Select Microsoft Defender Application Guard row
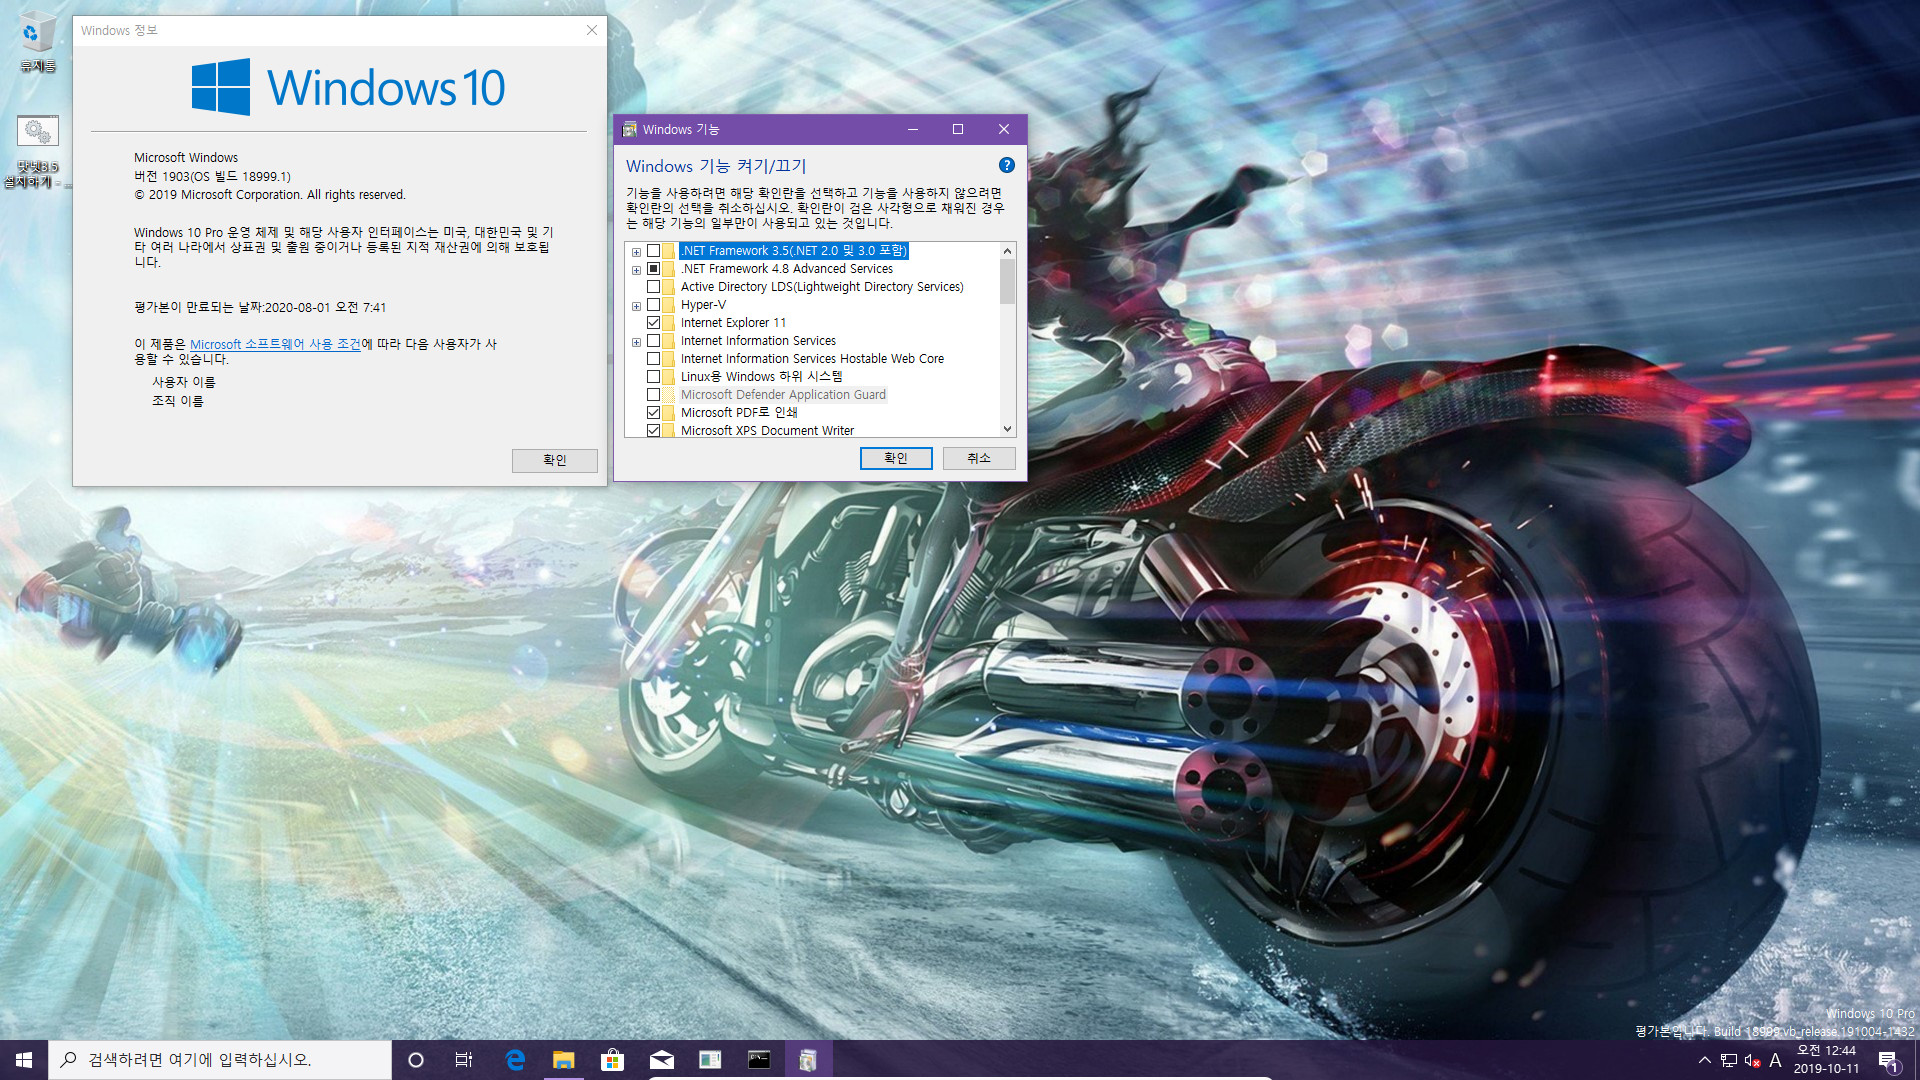Screen dimensions: 1920x1080 pyautogui.click(x=783, y=395)
